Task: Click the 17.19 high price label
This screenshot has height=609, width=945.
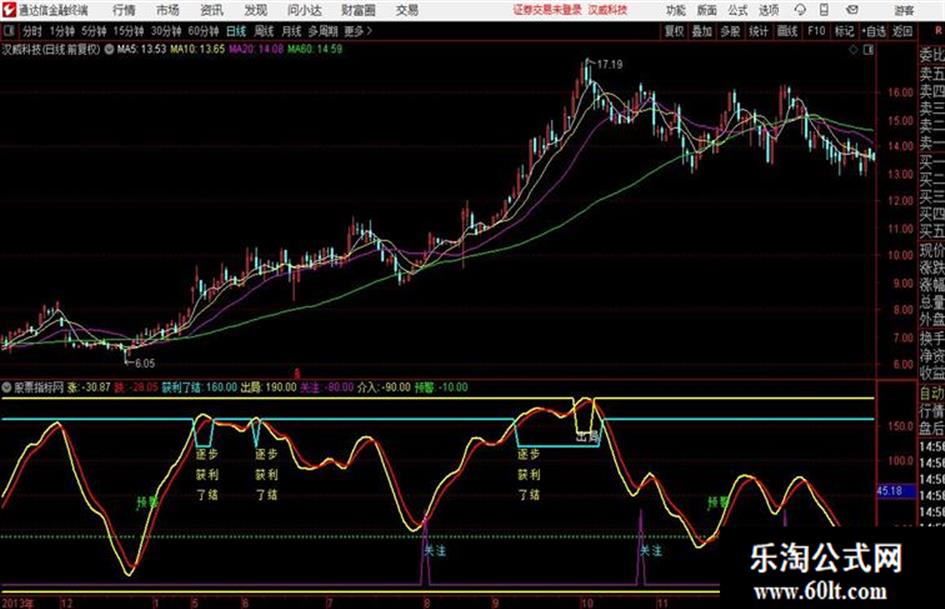Action: point(609,64)
